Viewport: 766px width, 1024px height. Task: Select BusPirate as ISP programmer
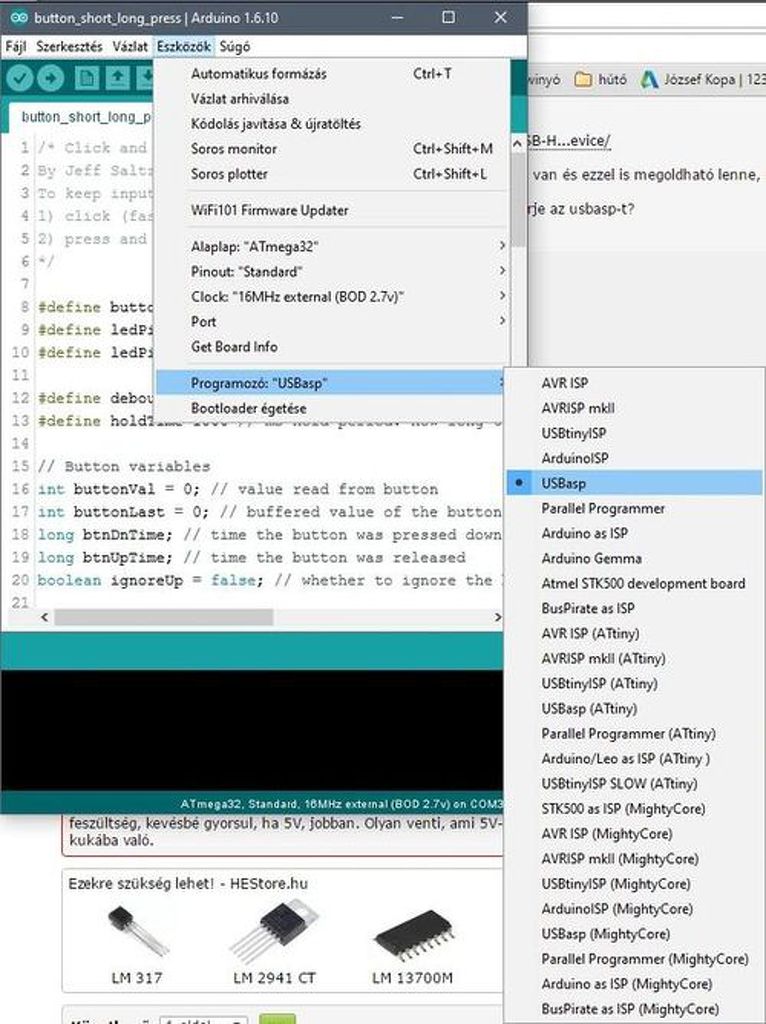pyautogui.click(x=633, y=608)
